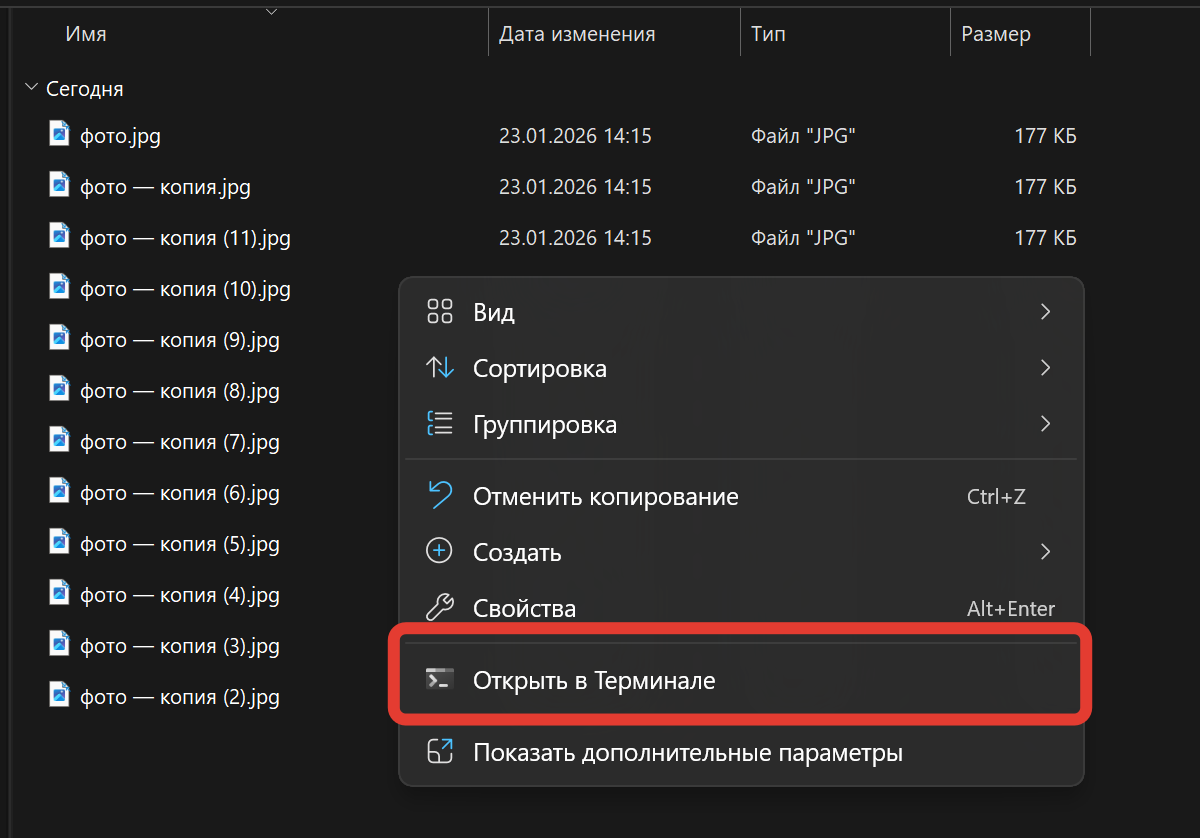Click the terminal icon beside Открыть в Терминале

click(x=439, y=680)
